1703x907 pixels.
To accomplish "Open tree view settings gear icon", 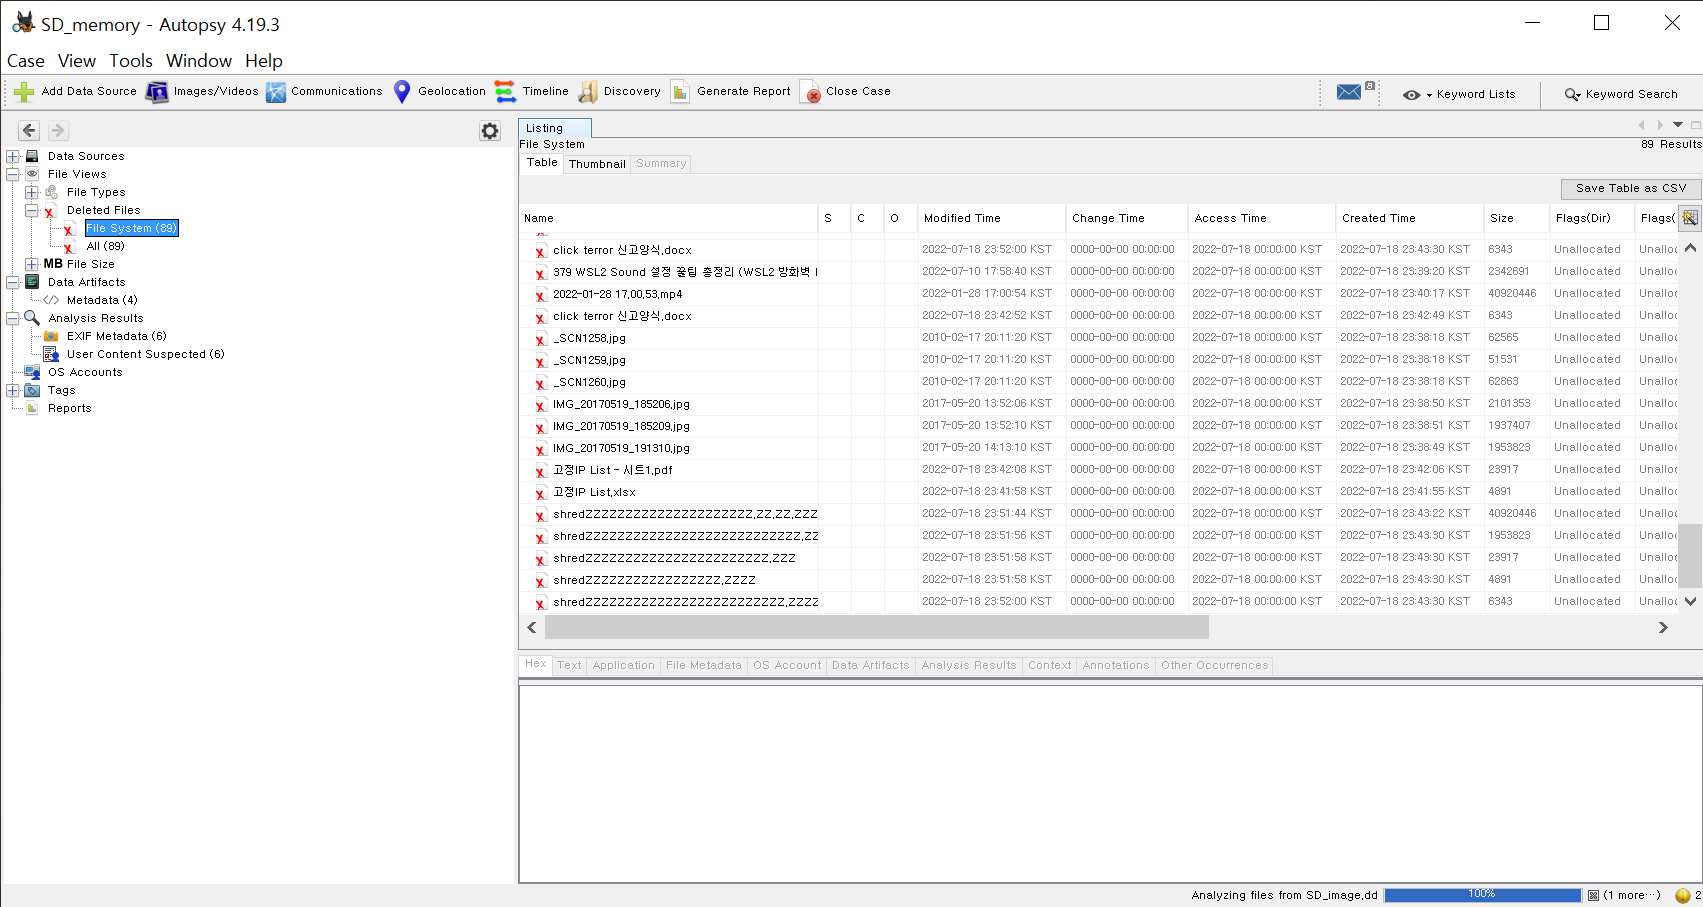I will [x=490, y=131].
